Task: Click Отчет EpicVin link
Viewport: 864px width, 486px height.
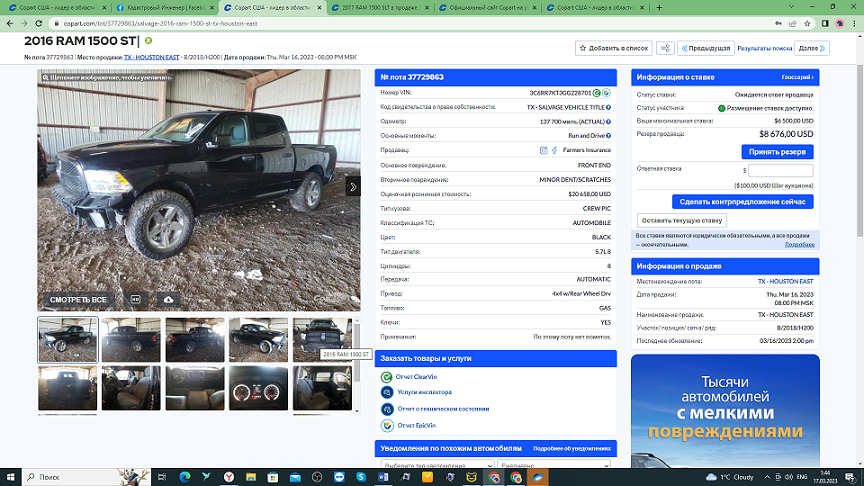Action: tap(416, 425)
